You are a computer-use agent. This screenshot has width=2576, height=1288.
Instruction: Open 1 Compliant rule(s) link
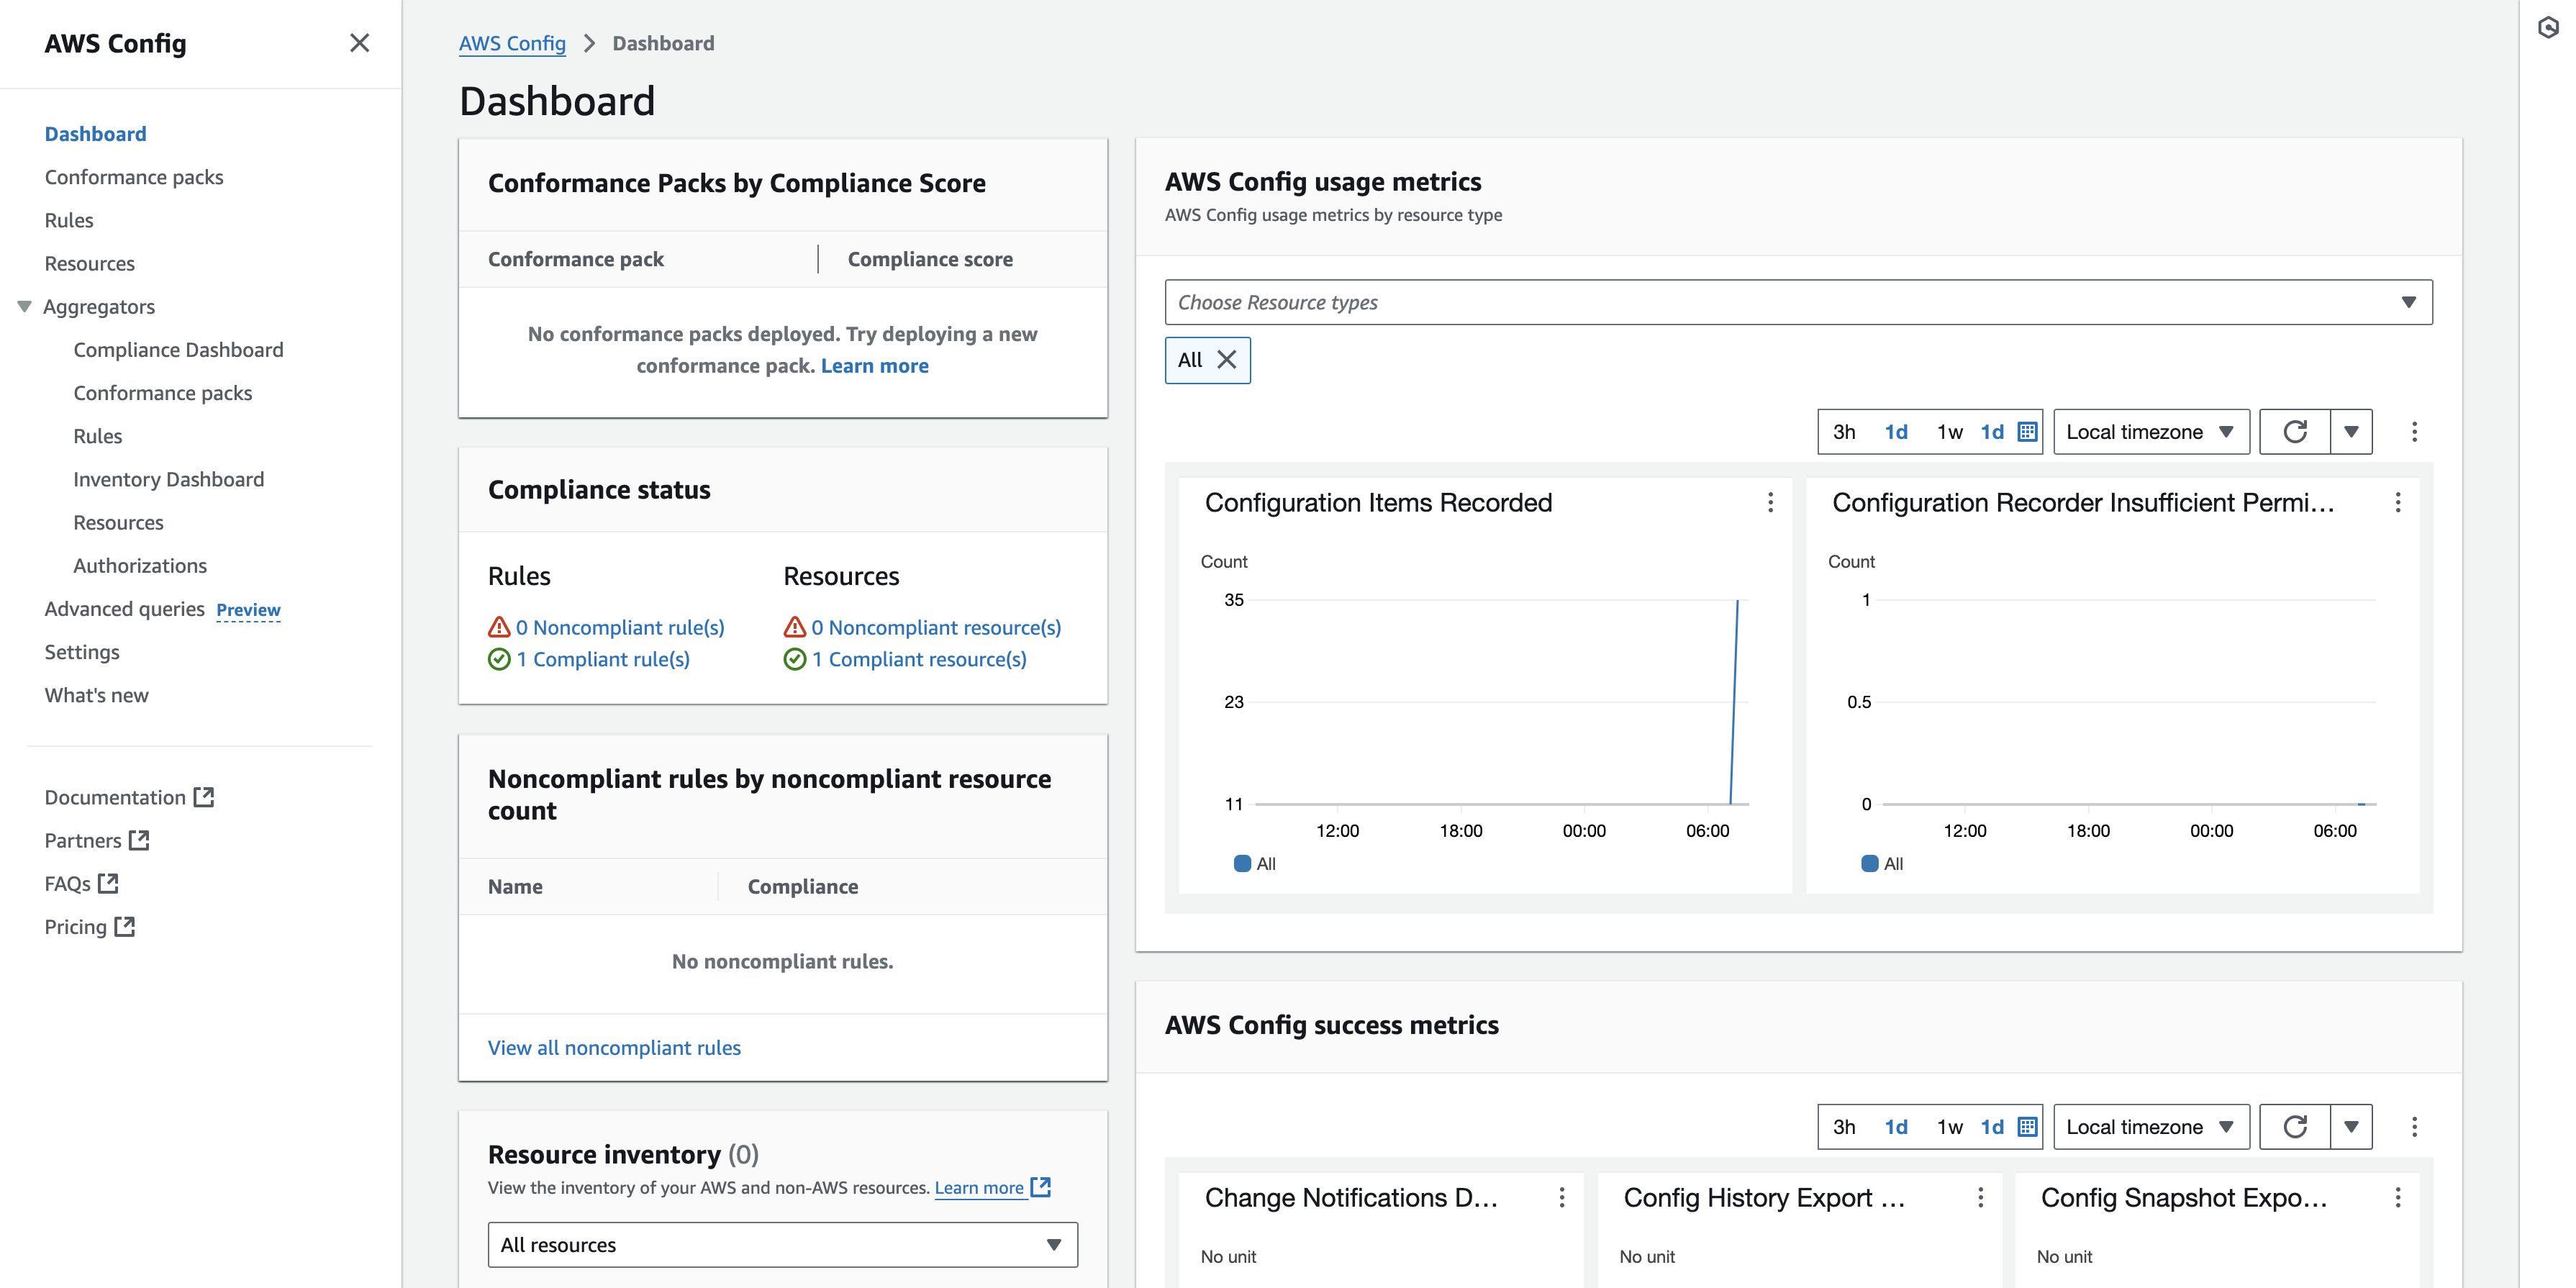pos(603,659)
